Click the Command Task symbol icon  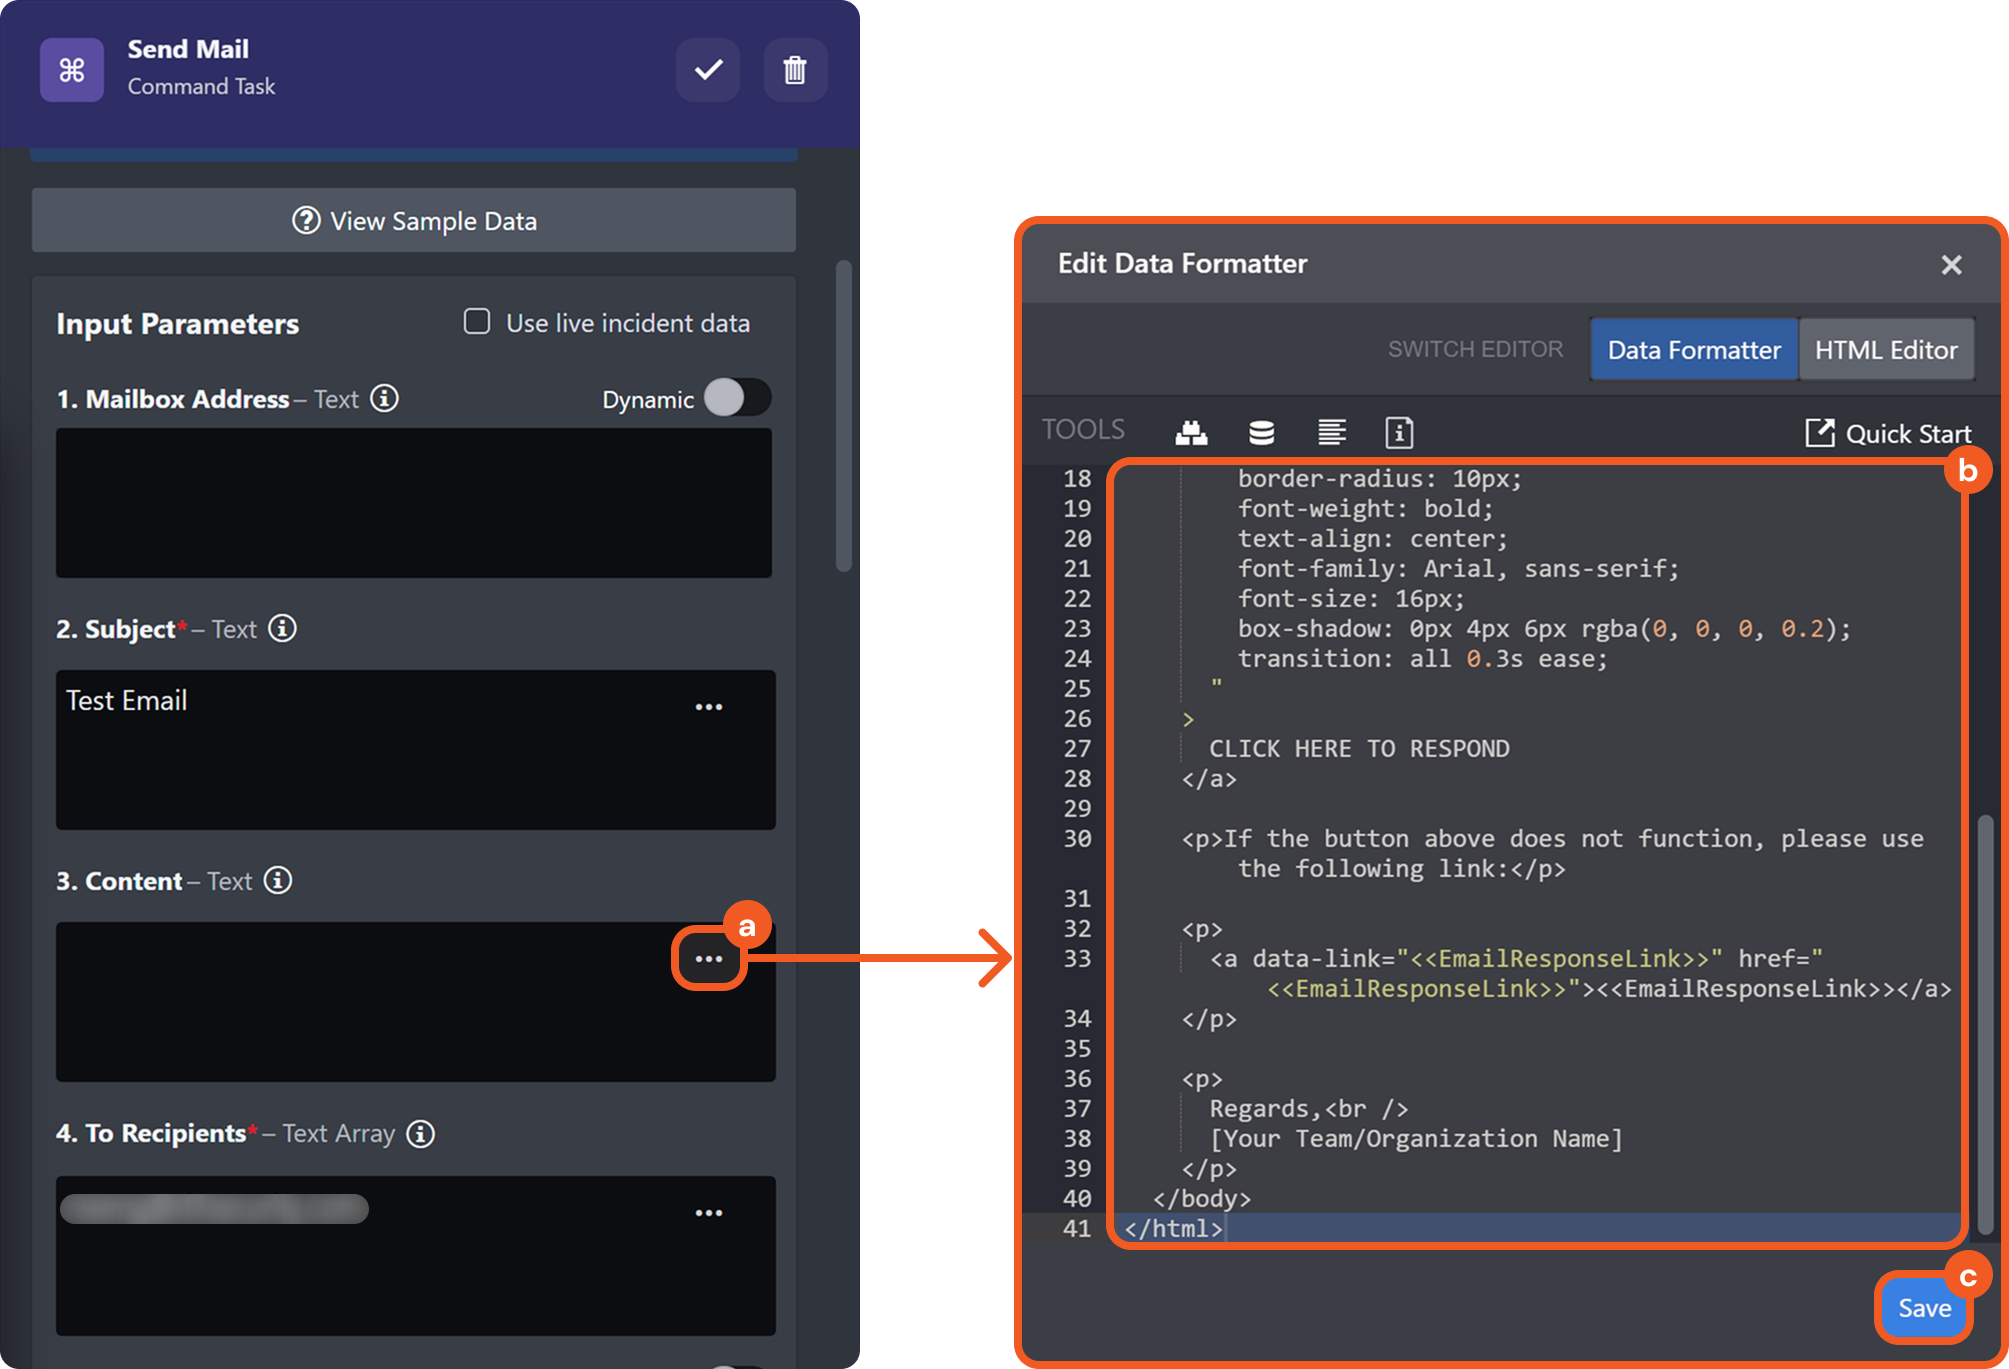pyautogui.click(x=72, y=70)
